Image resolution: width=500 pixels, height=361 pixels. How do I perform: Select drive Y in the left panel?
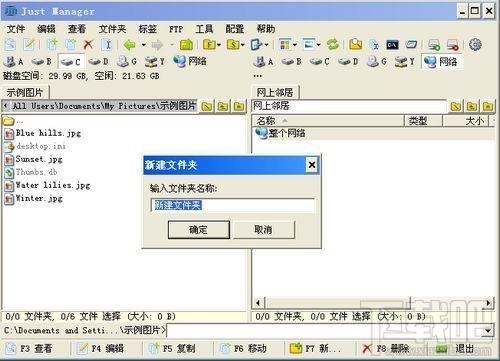(x=155, y=62)
